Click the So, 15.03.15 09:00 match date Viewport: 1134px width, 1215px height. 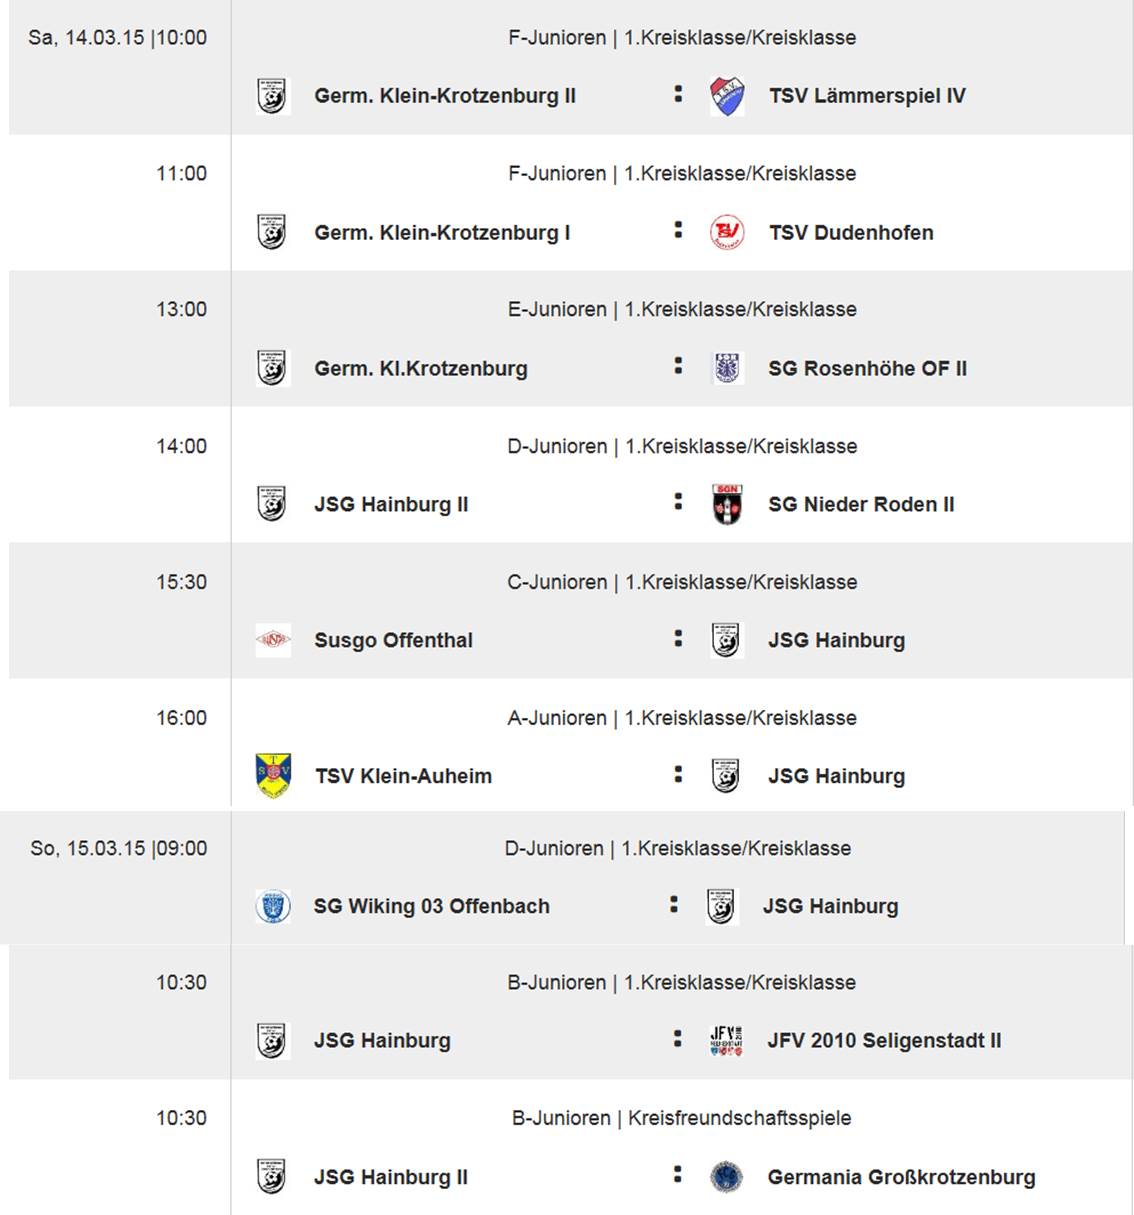(119, 848)
